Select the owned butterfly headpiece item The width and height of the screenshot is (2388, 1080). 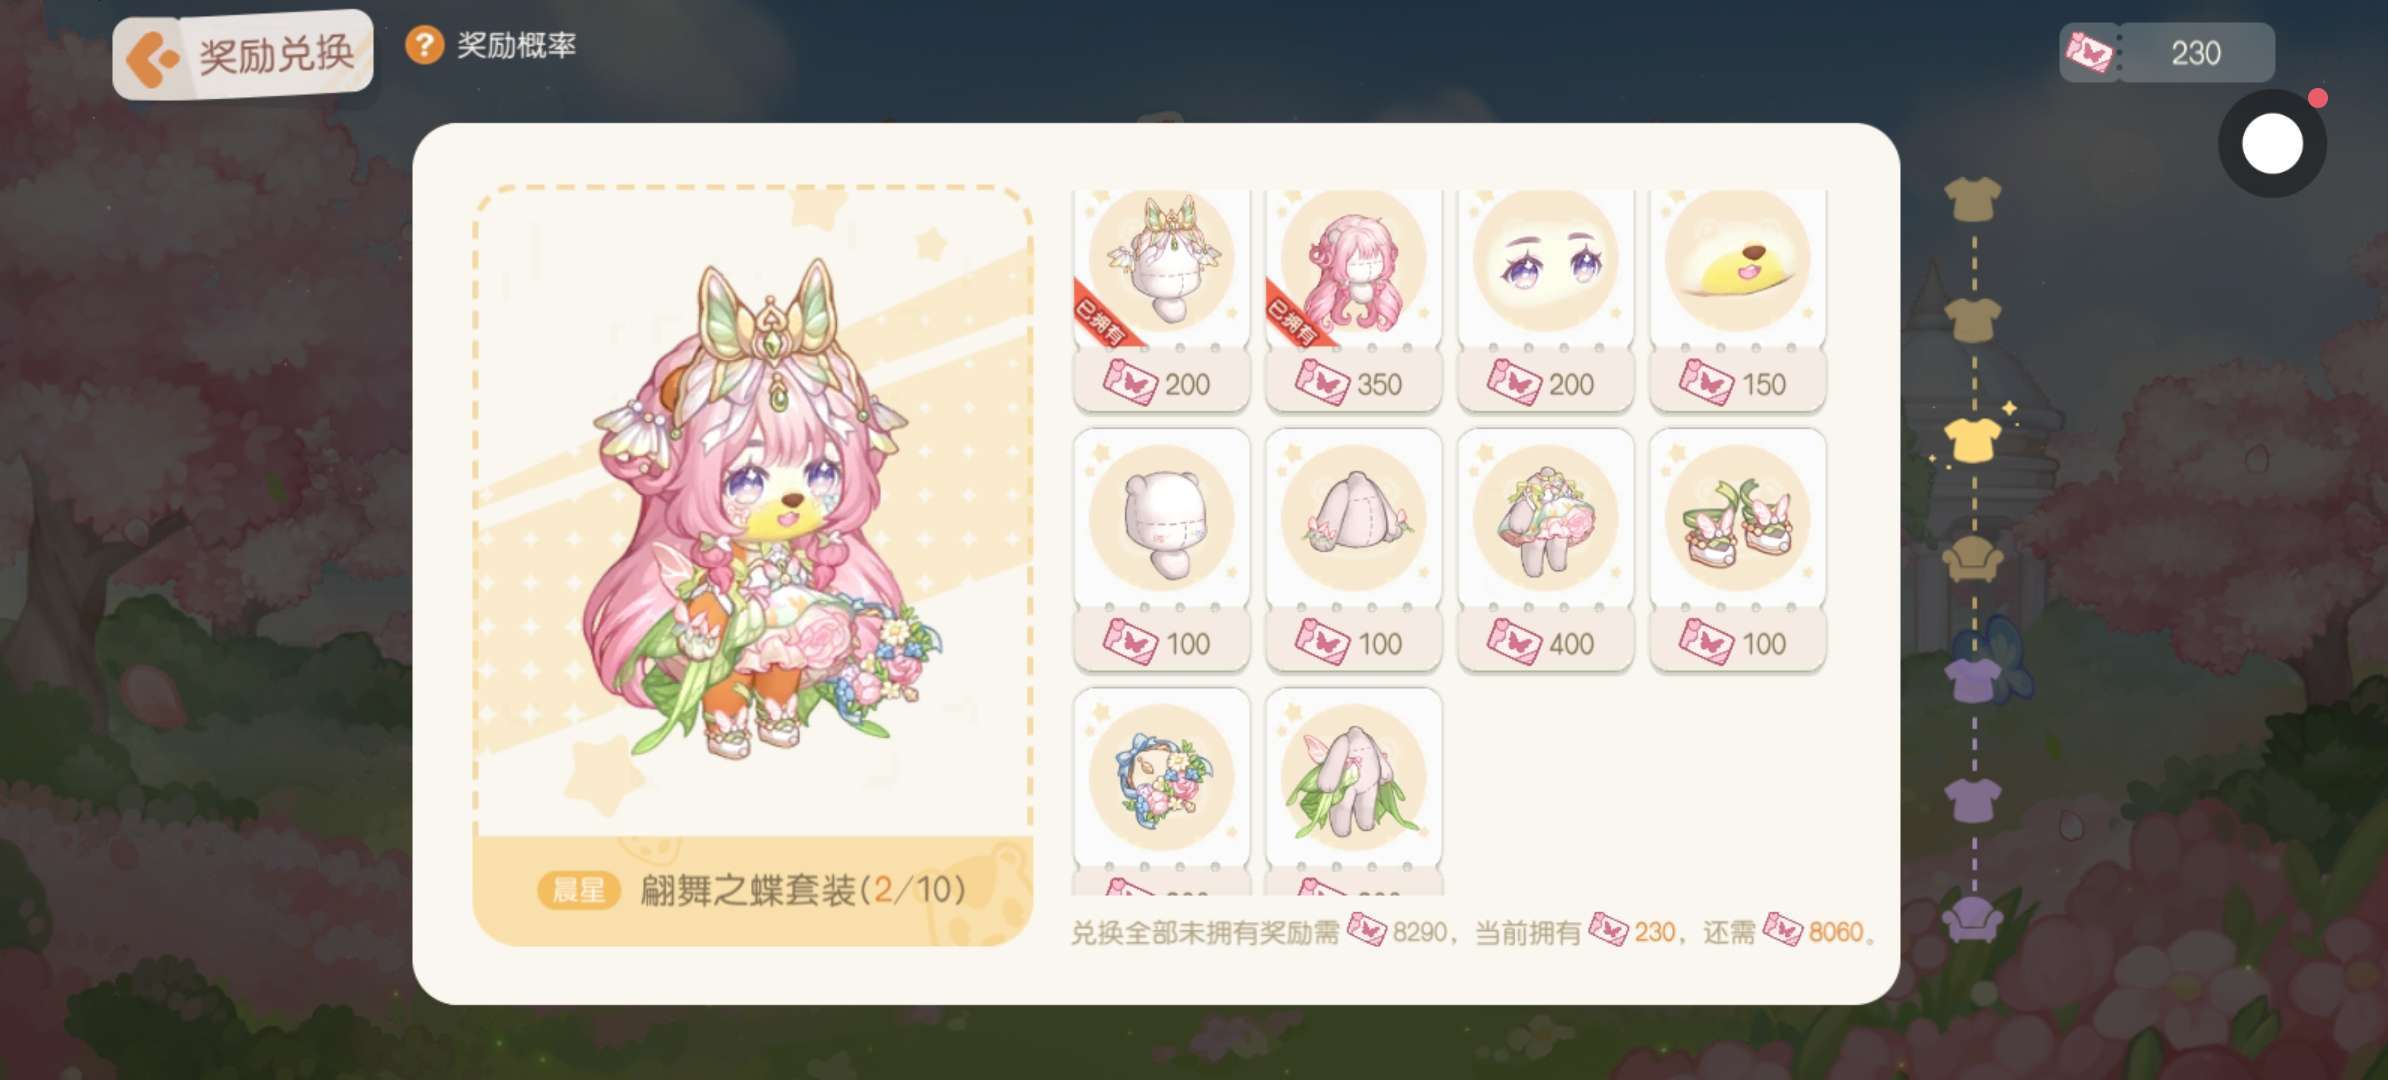(x=1161, y=299)
